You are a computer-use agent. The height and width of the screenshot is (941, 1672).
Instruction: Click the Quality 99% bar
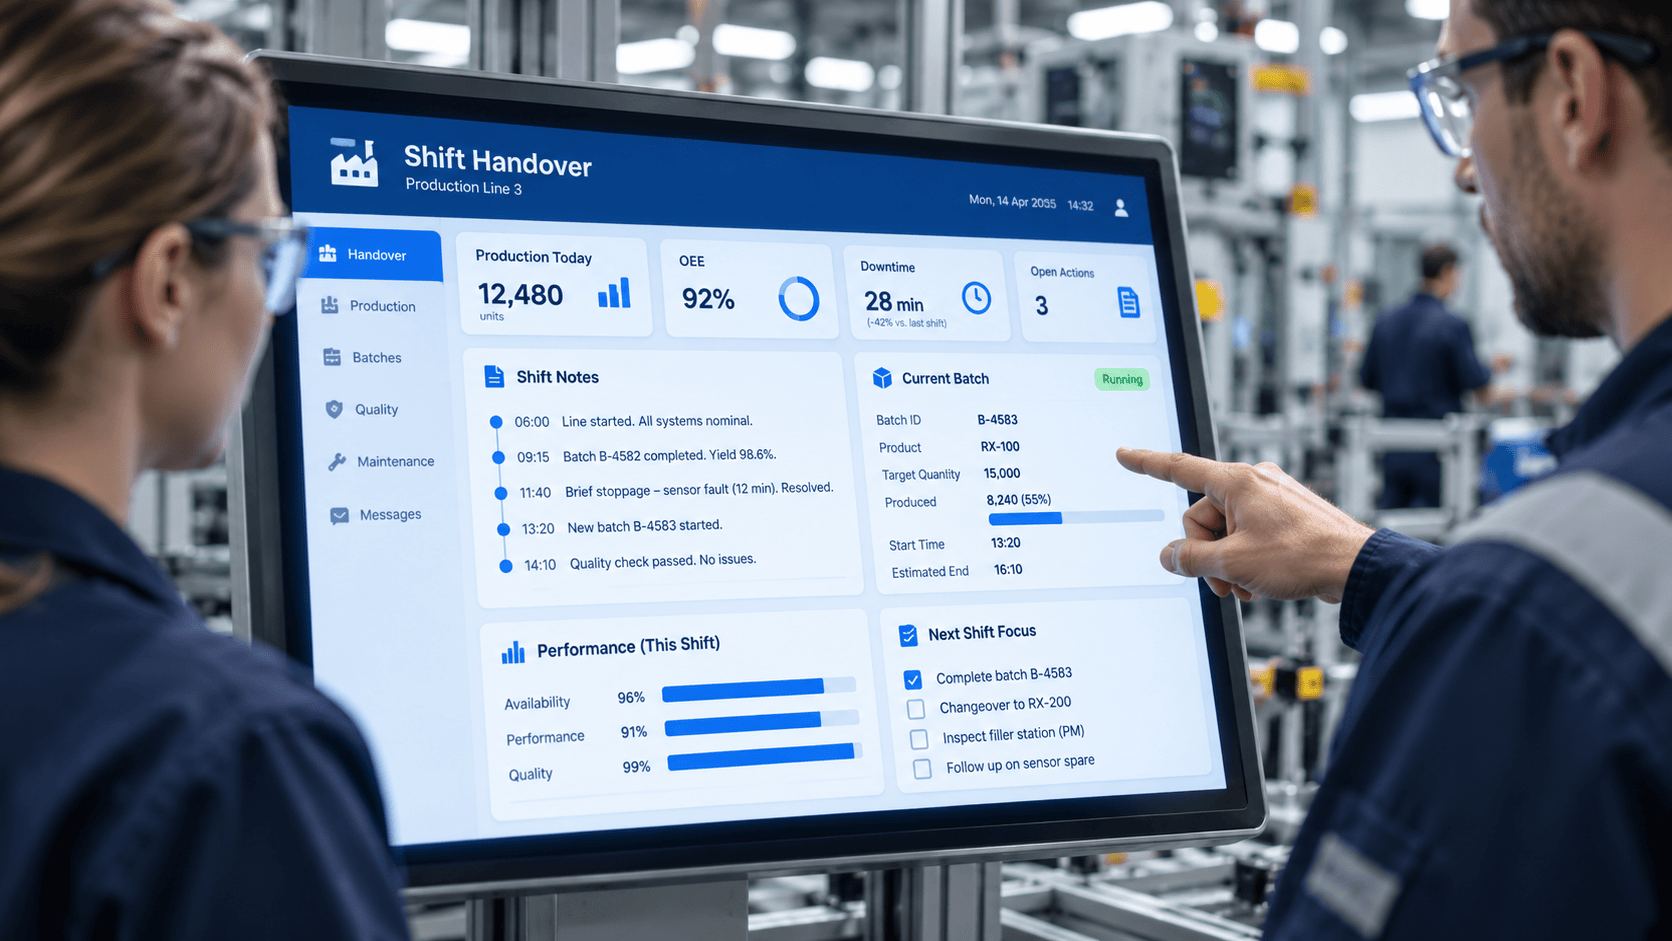pyautogui.click(x=764, y=756)
